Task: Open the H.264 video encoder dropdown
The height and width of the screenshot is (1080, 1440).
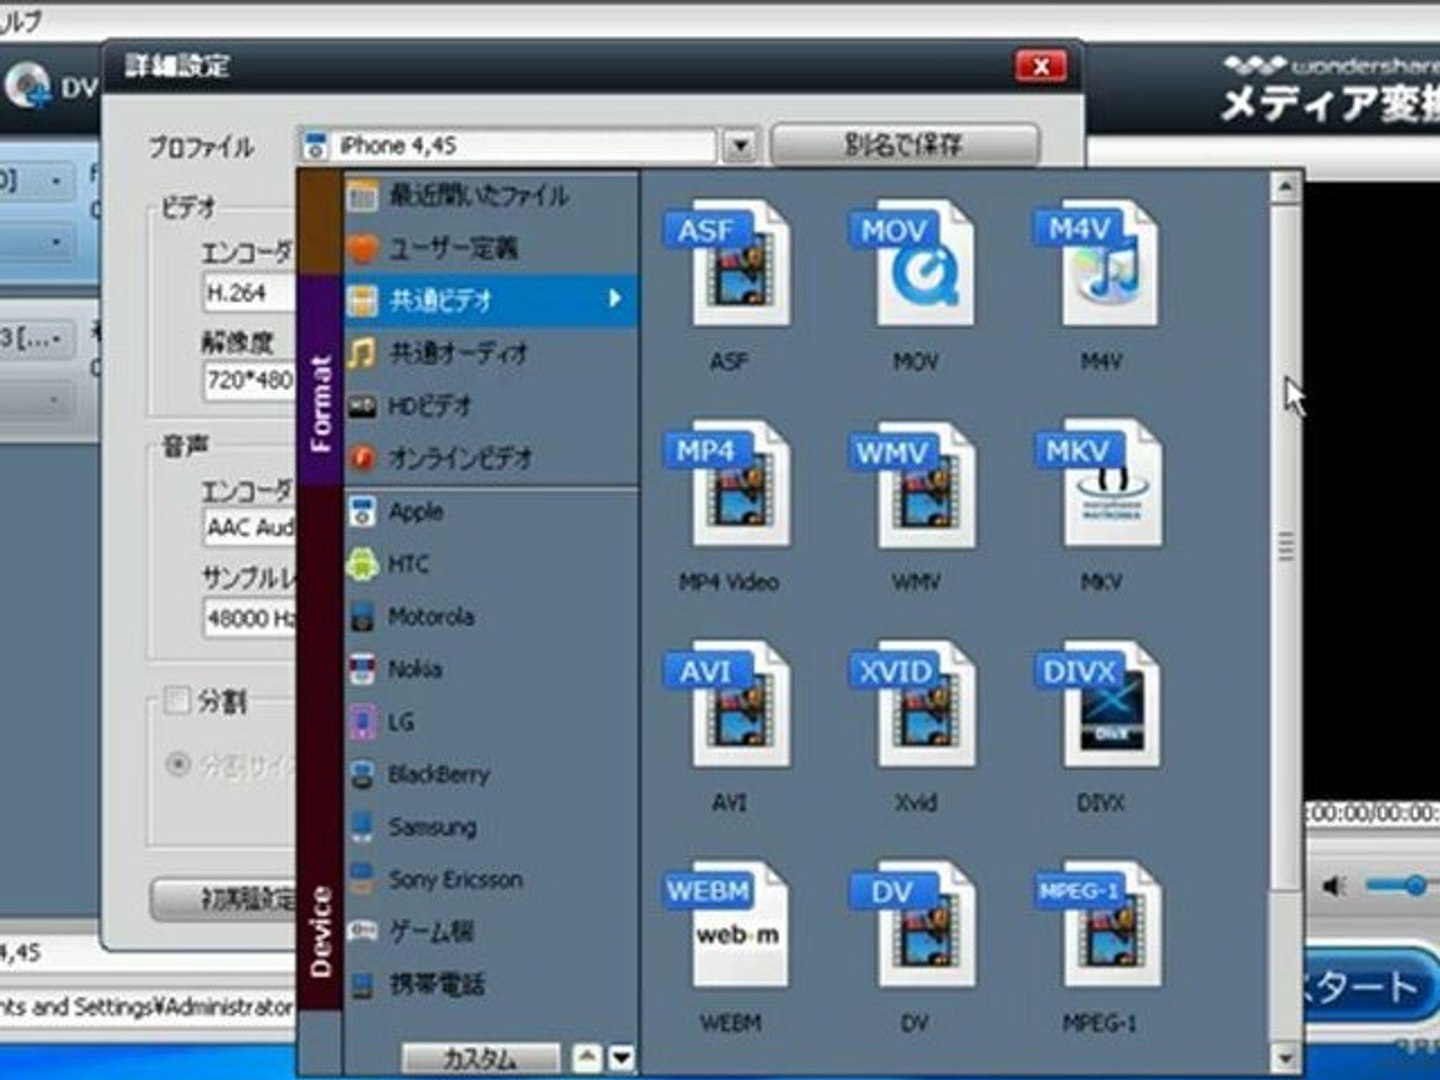Action: (x=250, y=293)
